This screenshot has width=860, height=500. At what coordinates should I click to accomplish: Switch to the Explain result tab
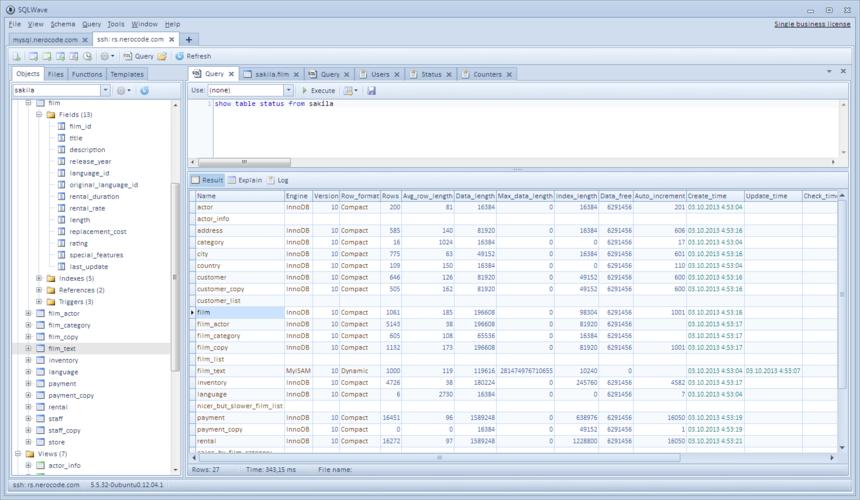coord(245,180)
